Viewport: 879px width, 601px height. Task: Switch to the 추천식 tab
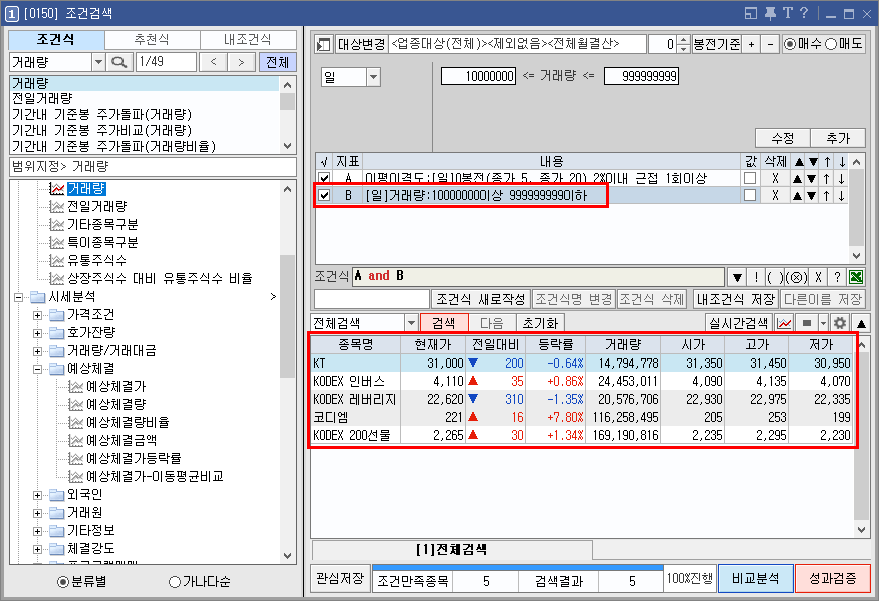tap(152, 40)
